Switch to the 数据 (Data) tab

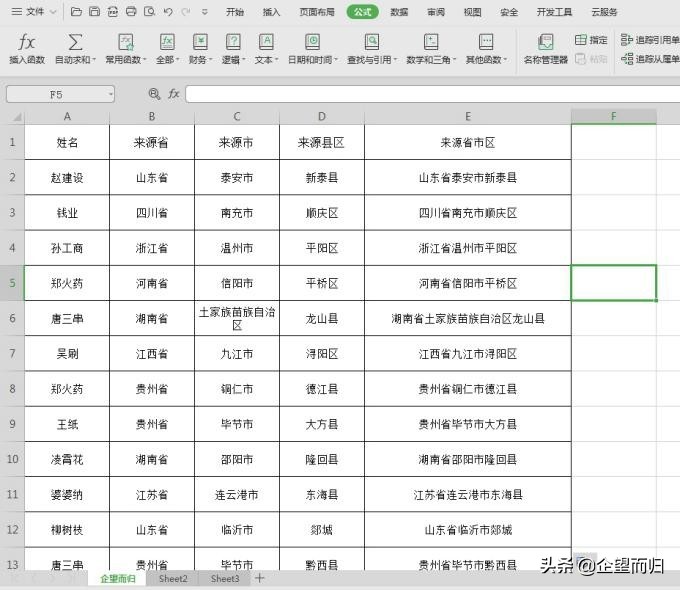pos(399,12)
